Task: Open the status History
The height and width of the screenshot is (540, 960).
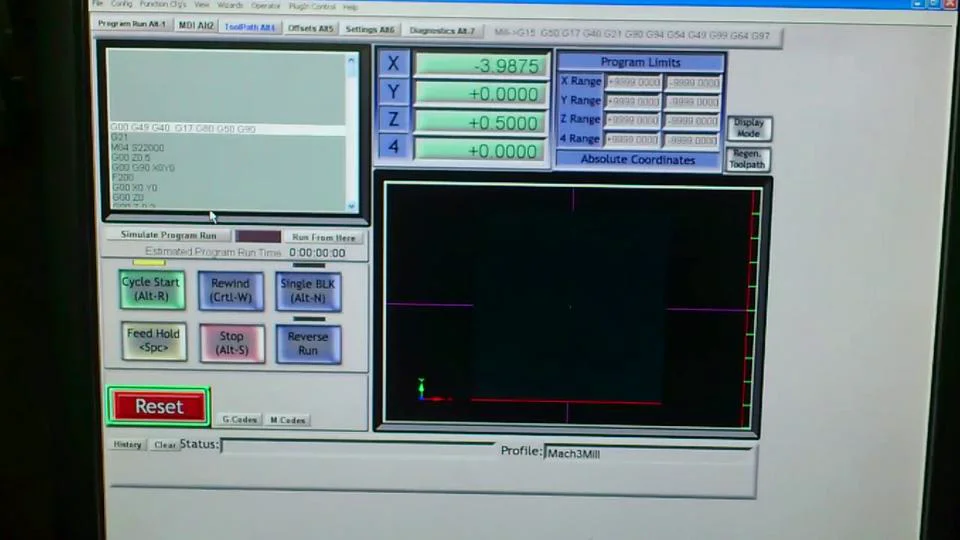Action: 127,444
